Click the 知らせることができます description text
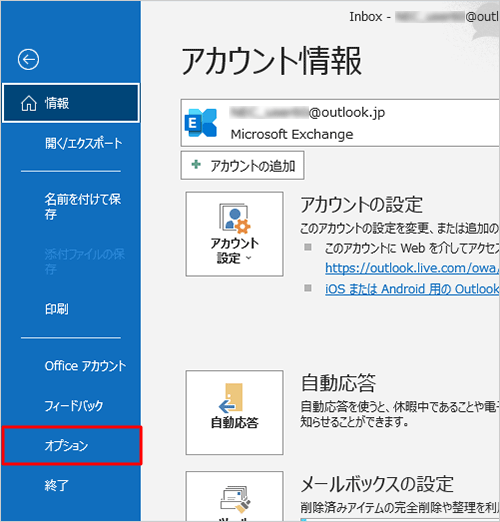Image resolution: width=500 pixels, height=522 pixels. pyautogui.click(x=354, y=422)
